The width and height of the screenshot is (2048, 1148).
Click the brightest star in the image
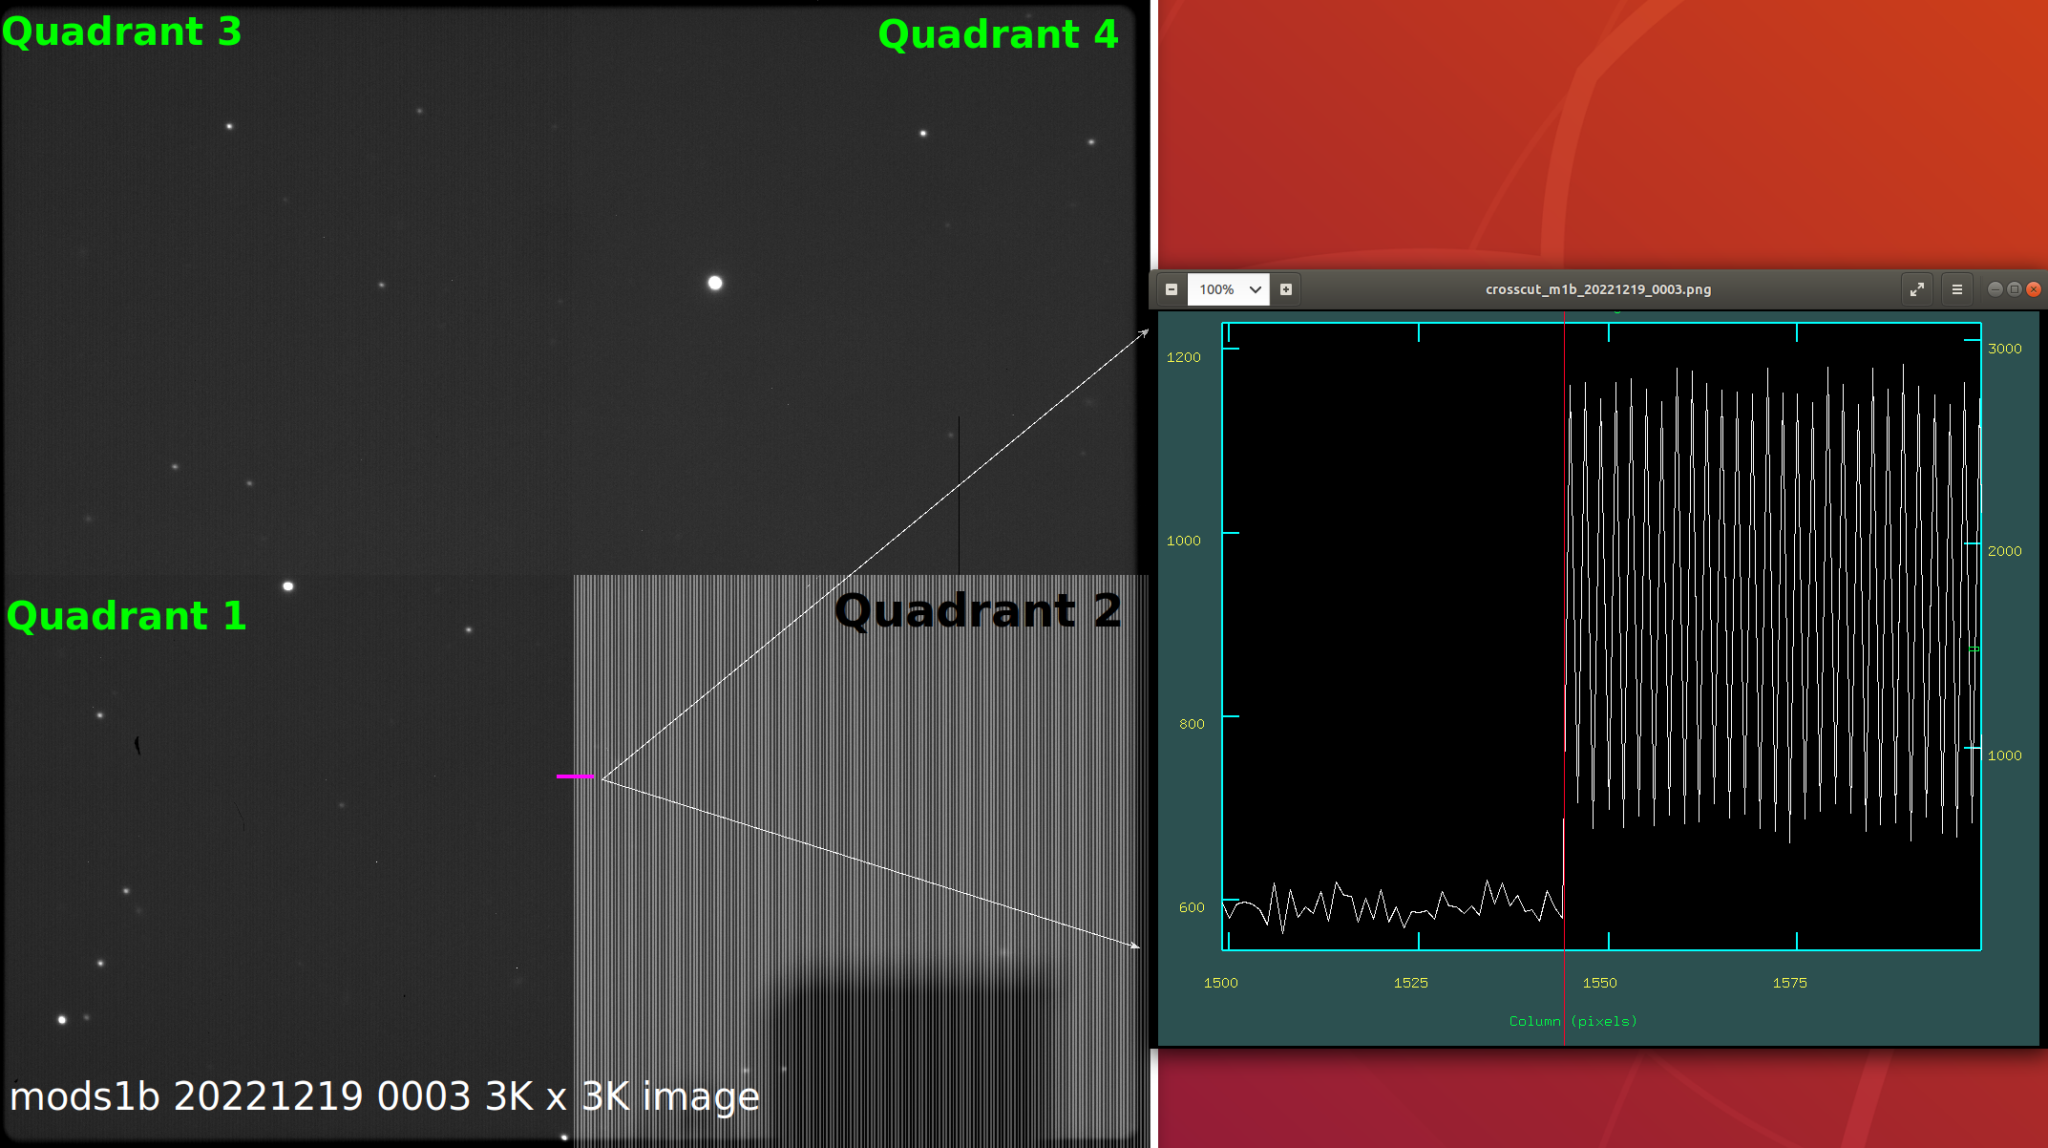click(x=715, y=283)
